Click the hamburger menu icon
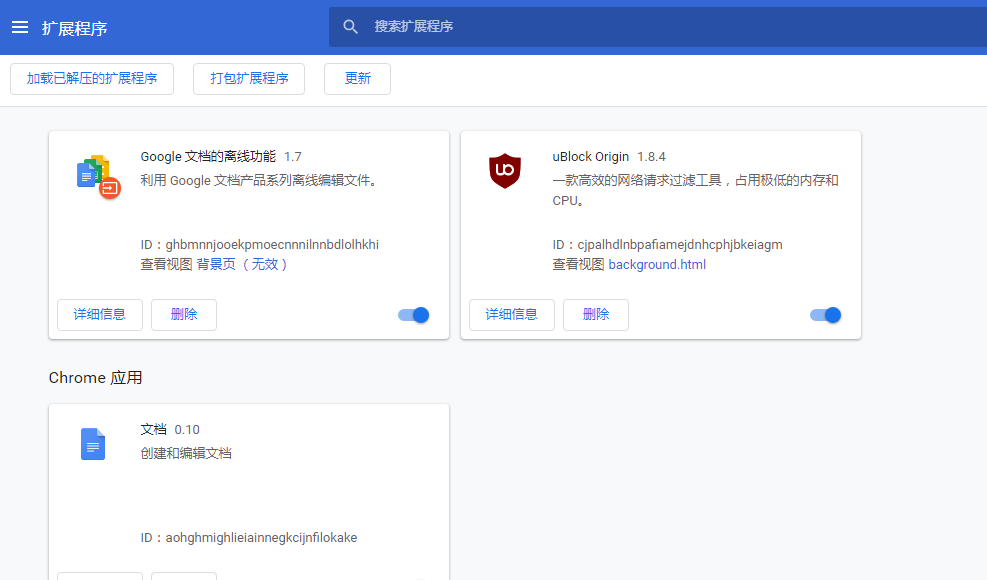The image size is (987, 580). 20,27
